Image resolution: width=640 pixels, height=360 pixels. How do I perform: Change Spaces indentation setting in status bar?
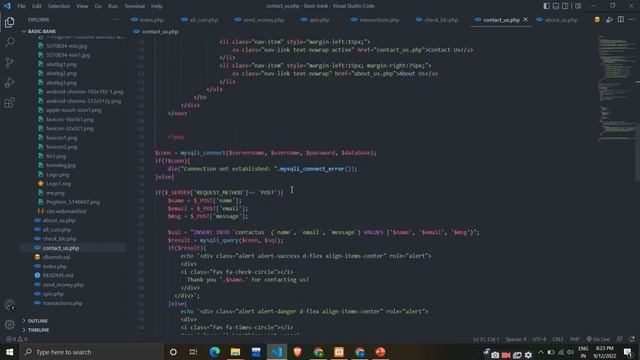516,339
